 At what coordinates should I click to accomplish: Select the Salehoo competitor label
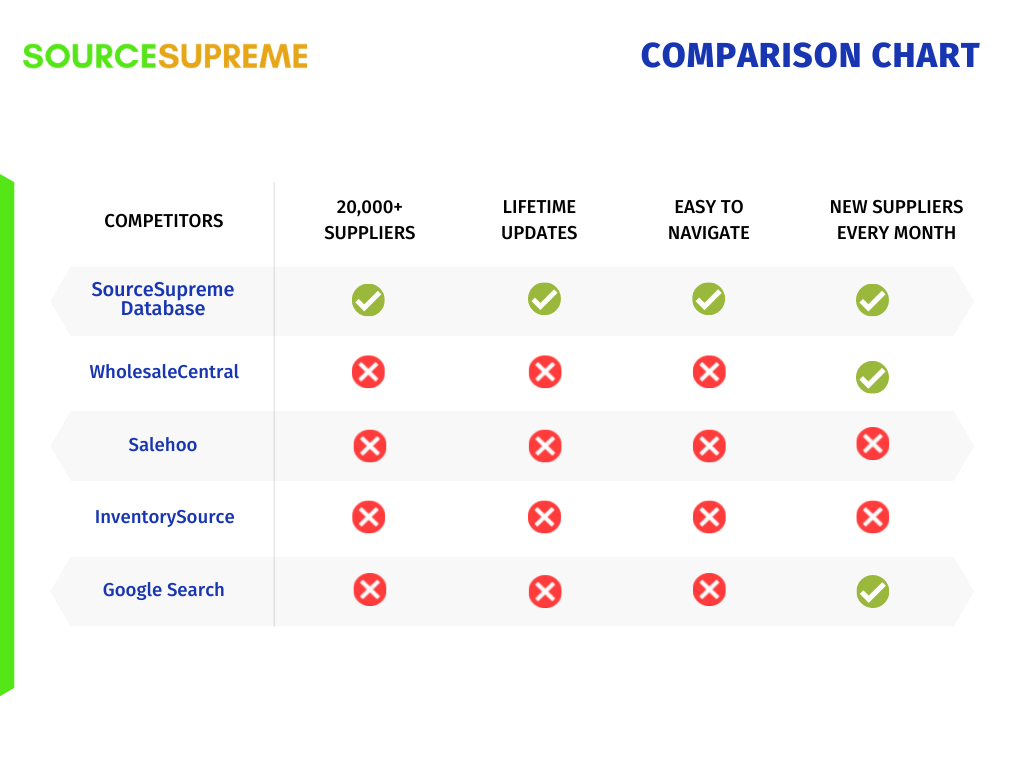[163, 445]
